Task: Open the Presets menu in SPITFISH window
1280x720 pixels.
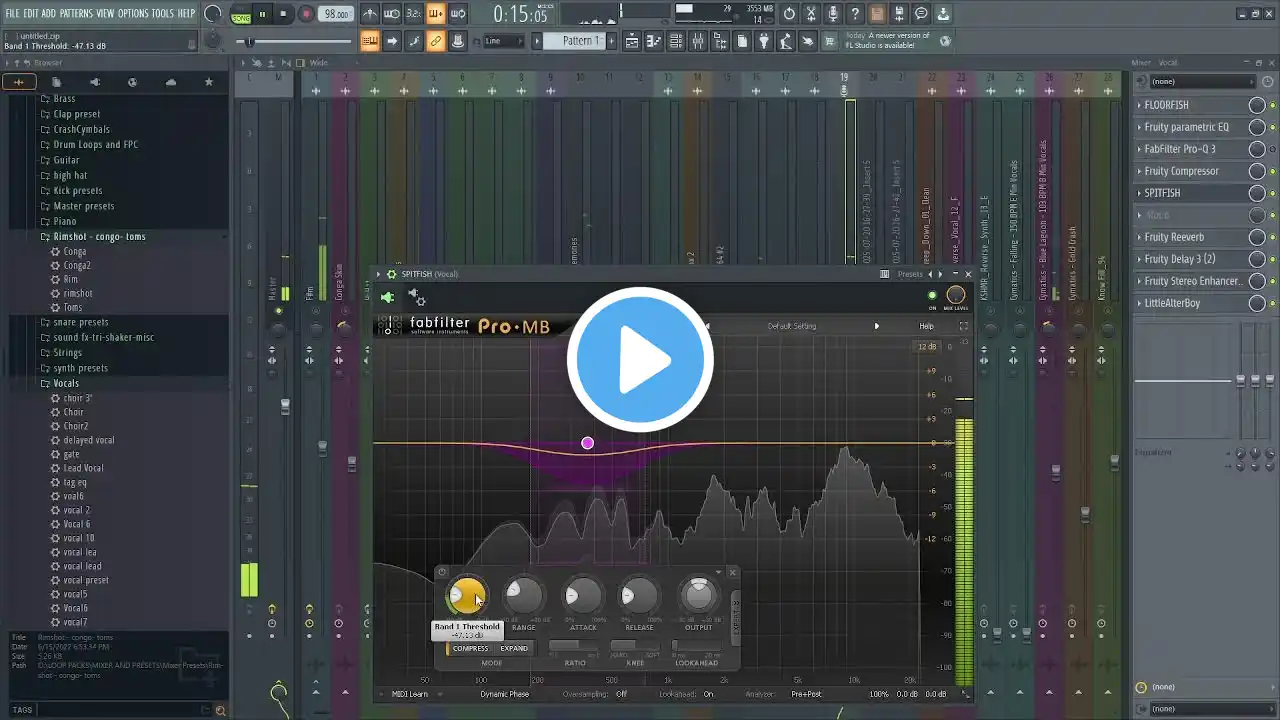Action: point(910,274)
